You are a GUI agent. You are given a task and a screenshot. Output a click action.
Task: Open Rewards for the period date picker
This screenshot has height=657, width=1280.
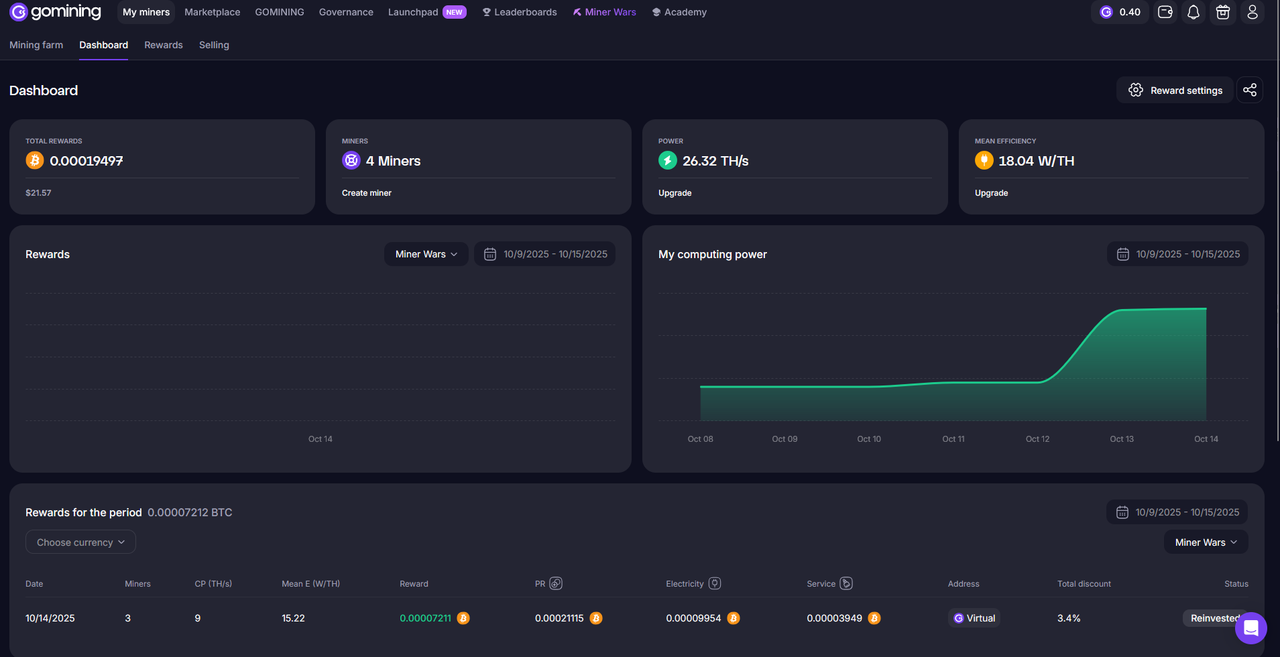click(1177, 512)
